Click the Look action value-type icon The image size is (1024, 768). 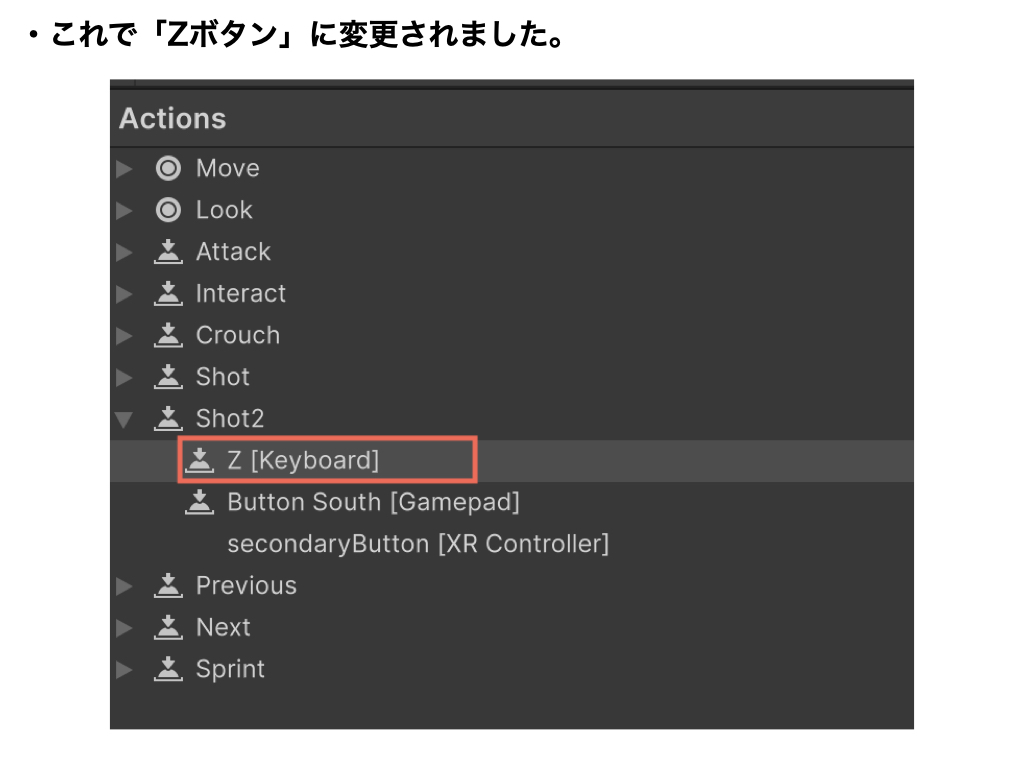point(168,210)
